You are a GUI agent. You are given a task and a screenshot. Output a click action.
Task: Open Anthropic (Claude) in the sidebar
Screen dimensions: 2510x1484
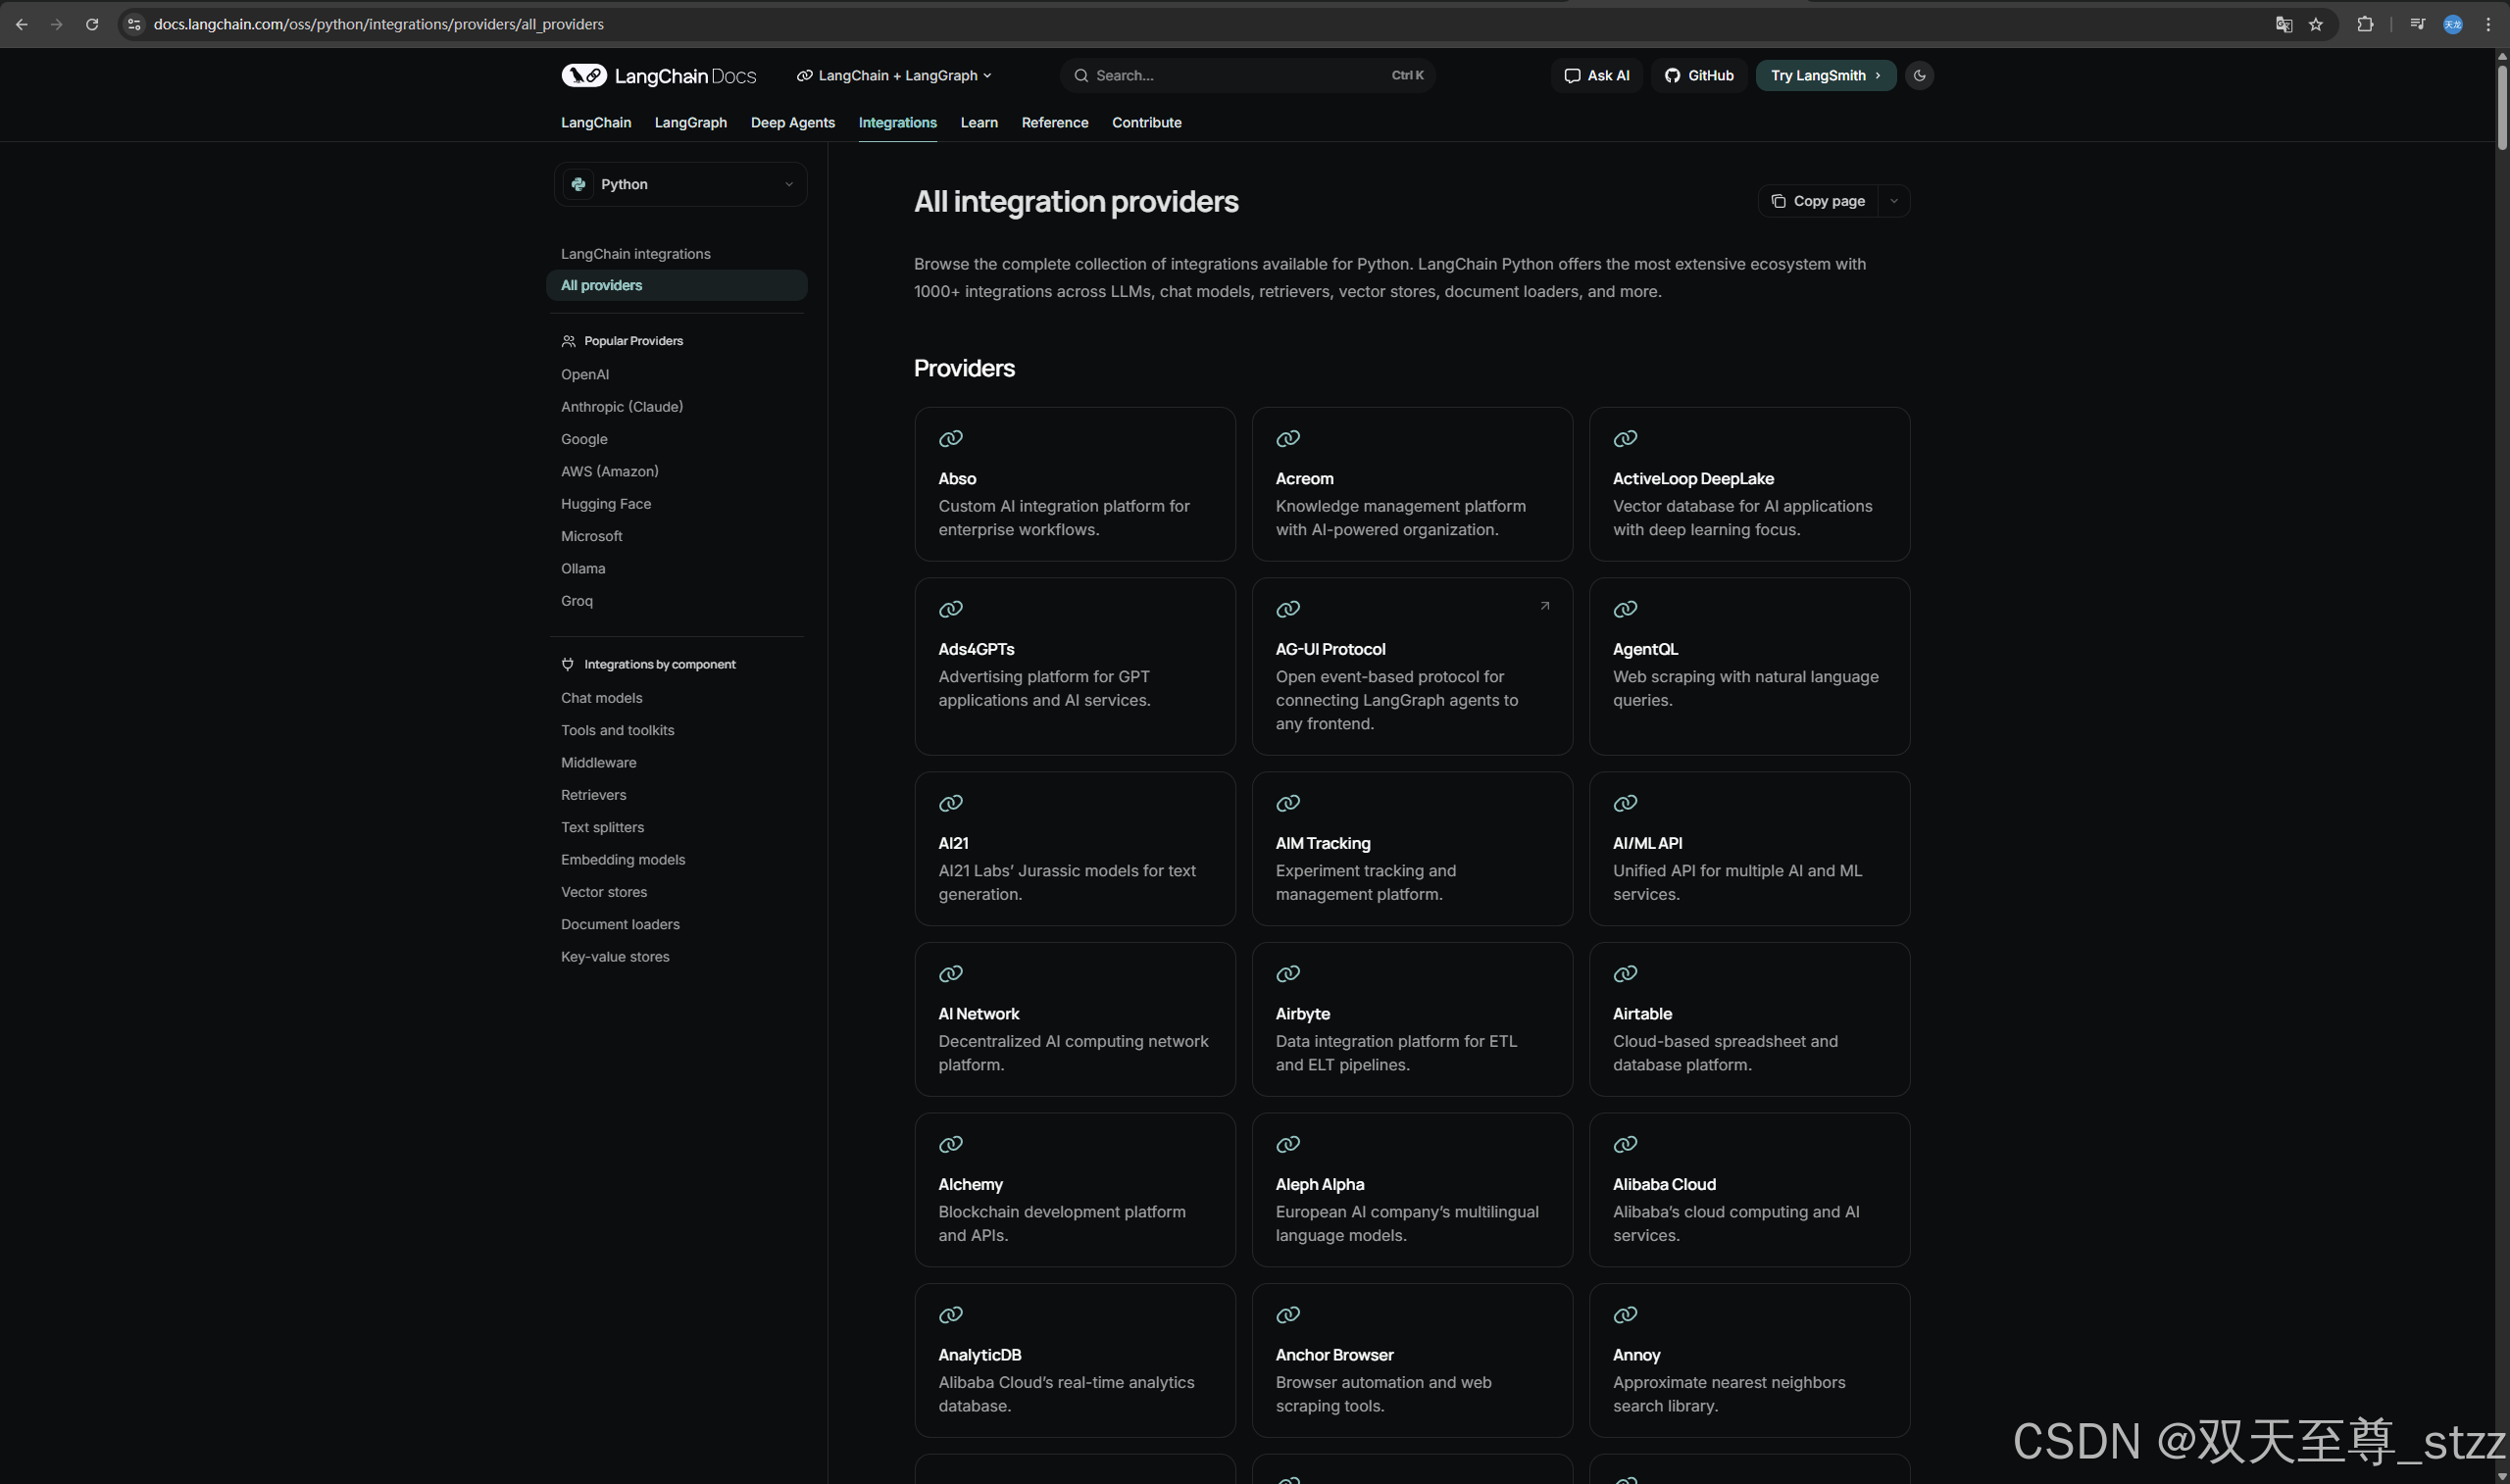coord(621,407)
